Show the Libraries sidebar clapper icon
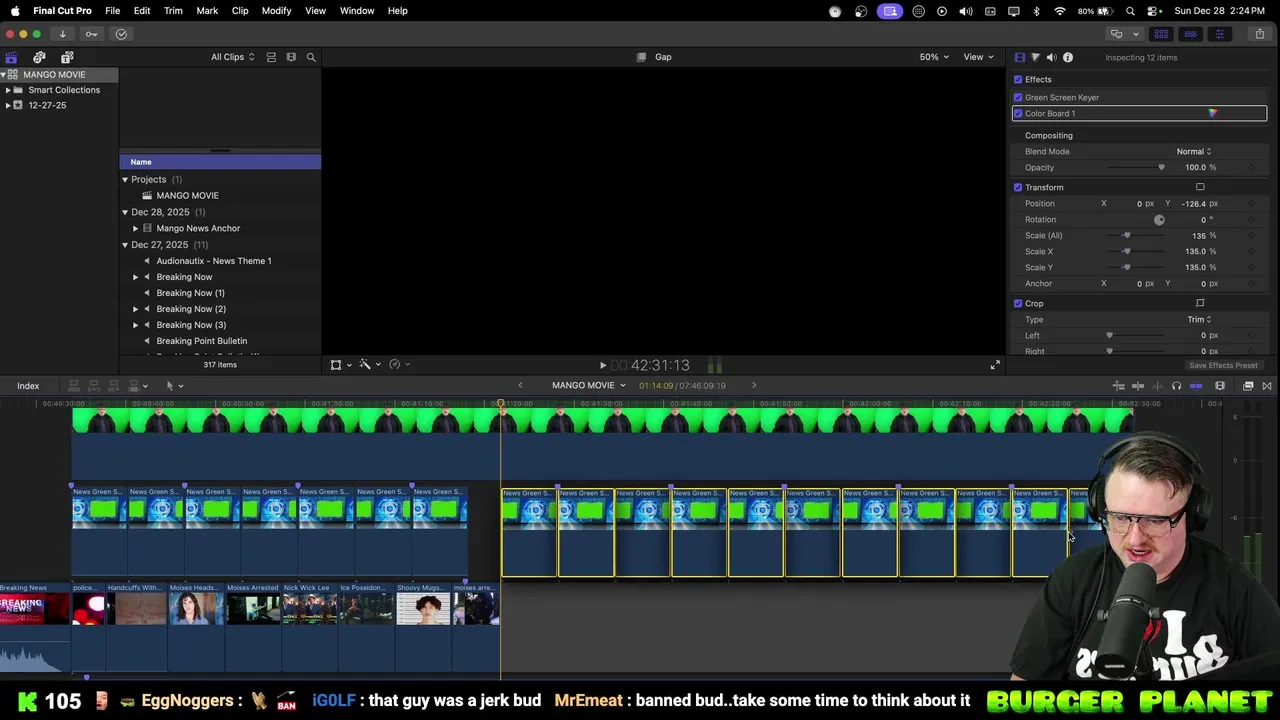The width and height of the screenshot is (1280, 720). [x=11, y=57]
